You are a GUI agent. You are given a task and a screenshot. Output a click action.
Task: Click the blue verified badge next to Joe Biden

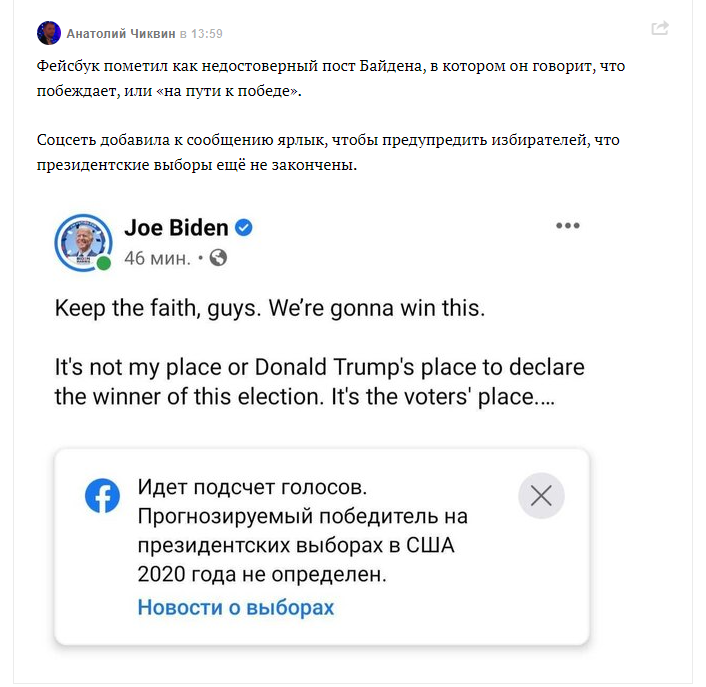(x=244, y=228)
